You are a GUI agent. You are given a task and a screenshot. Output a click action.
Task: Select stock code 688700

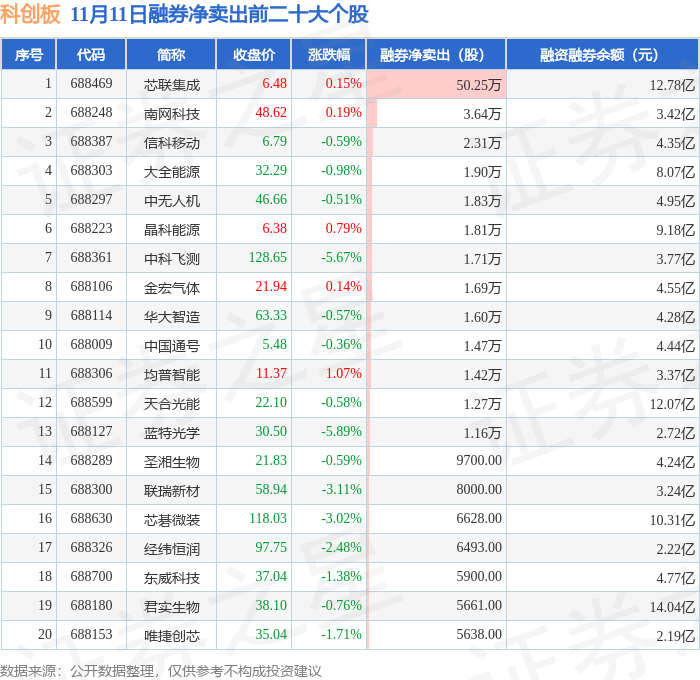[x=91, y=577]
